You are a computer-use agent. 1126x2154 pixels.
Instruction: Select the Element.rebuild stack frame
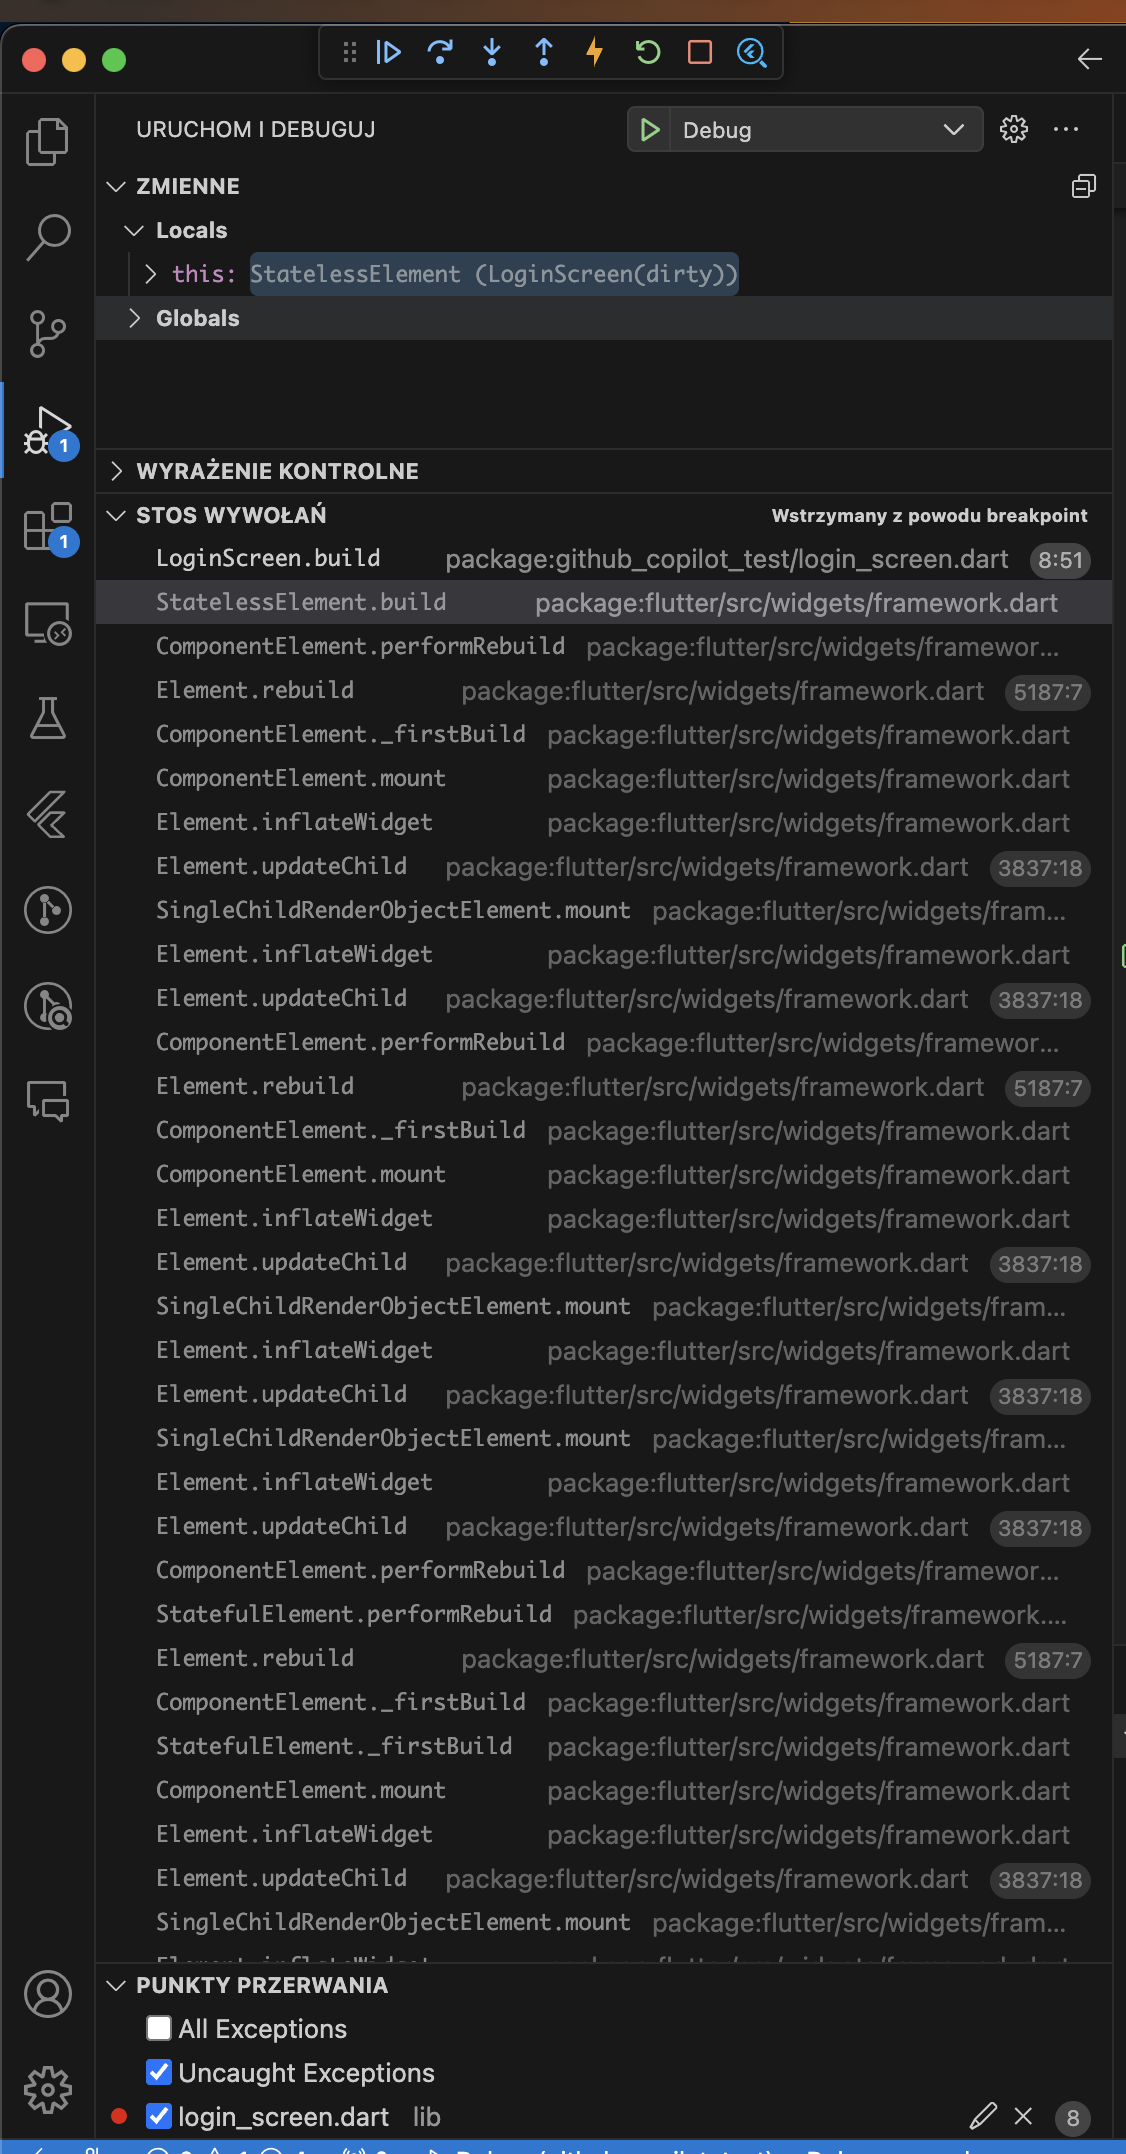click(x=255, y=691)
